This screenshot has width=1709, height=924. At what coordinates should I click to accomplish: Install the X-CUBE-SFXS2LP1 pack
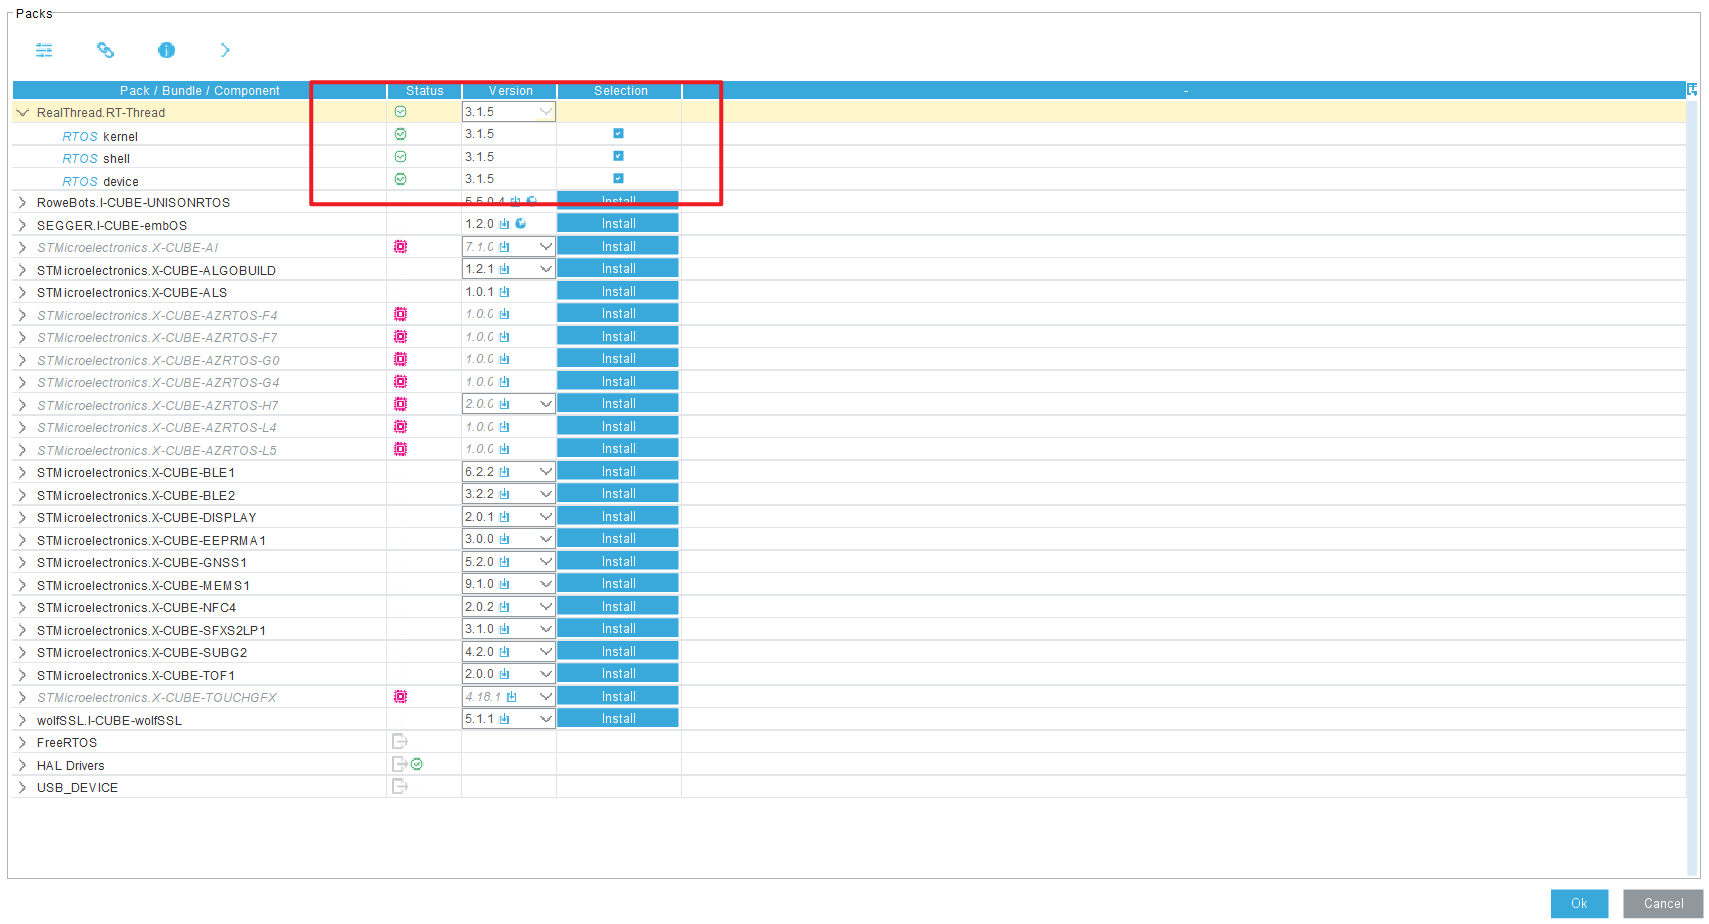click(x=618, y=629)
